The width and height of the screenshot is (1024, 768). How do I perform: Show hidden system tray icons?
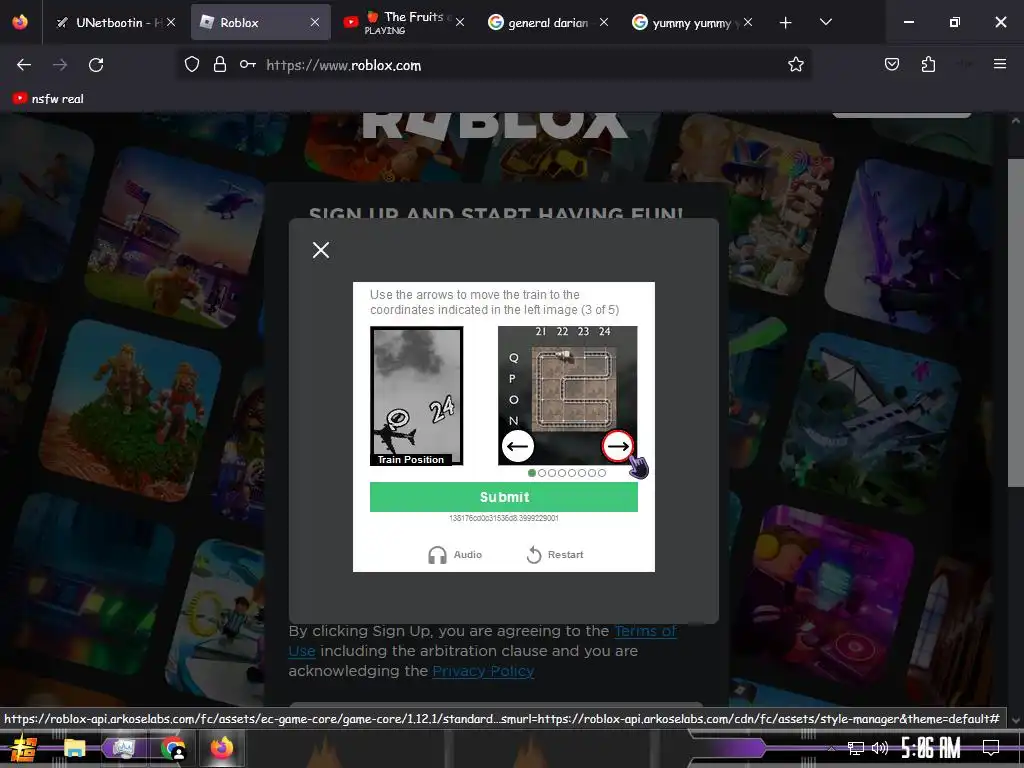pyautogui.click(x=831, y=748)
